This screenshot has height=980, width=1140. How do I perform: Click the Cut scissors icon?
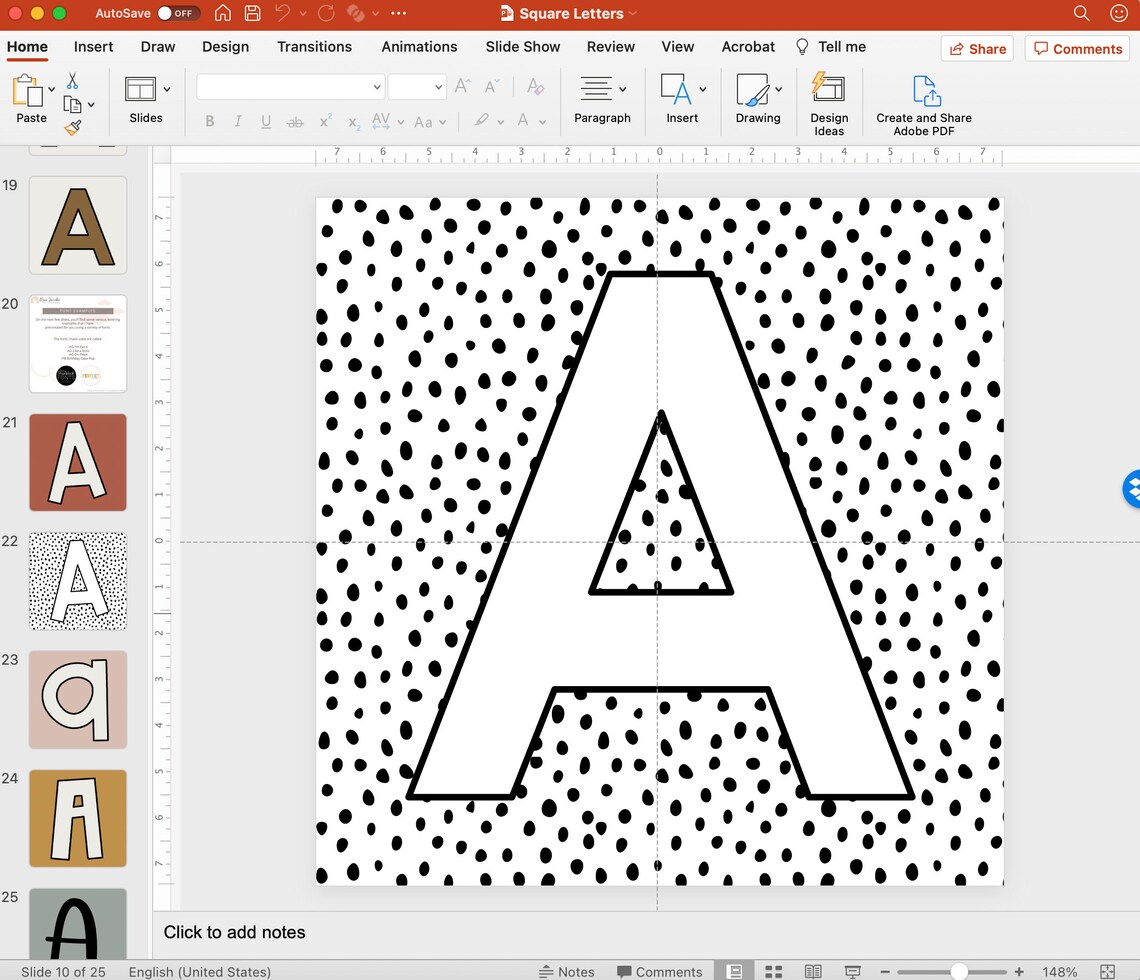click(x=72, y=80)
